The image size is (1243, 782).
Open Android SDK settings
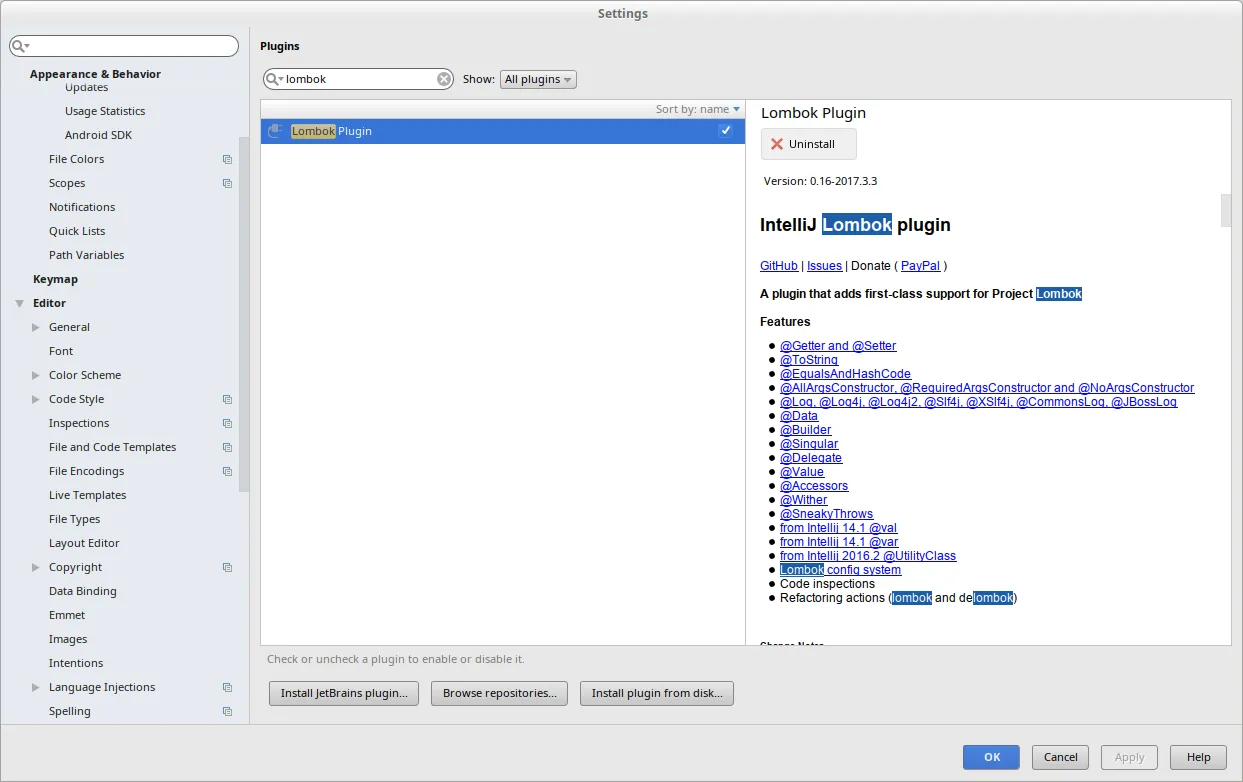pyautogui.click(x=98, y=135)
